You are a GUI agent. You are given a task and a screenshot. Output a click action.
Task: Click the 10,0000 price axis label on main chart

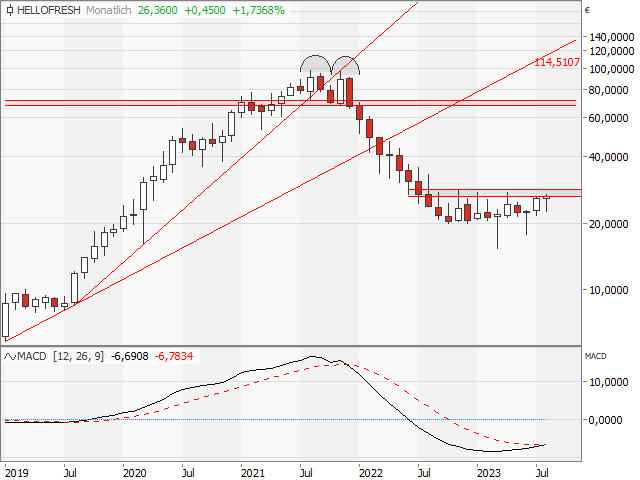coord(608,290)
